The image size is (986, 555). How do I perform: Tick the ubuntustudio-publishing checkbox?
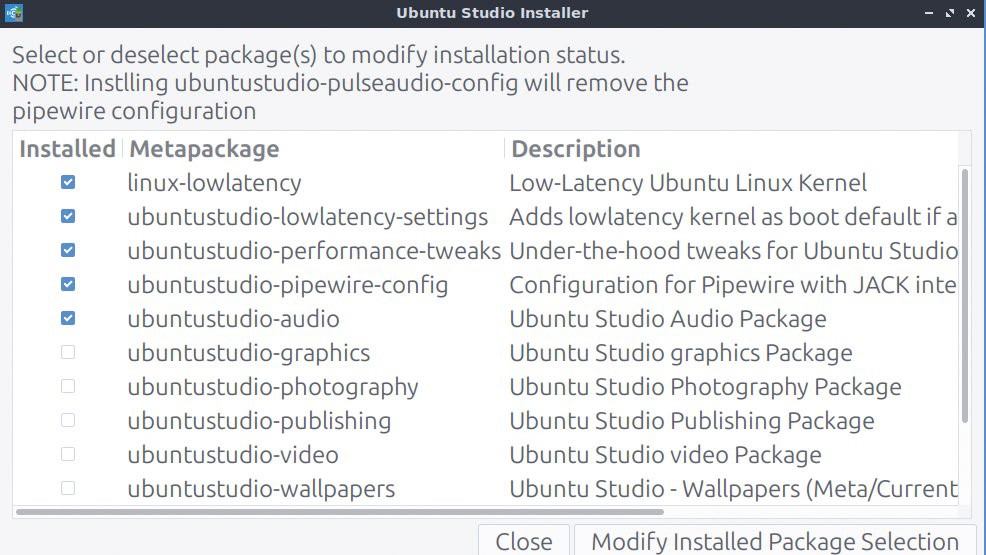click(x=68, y=420)
